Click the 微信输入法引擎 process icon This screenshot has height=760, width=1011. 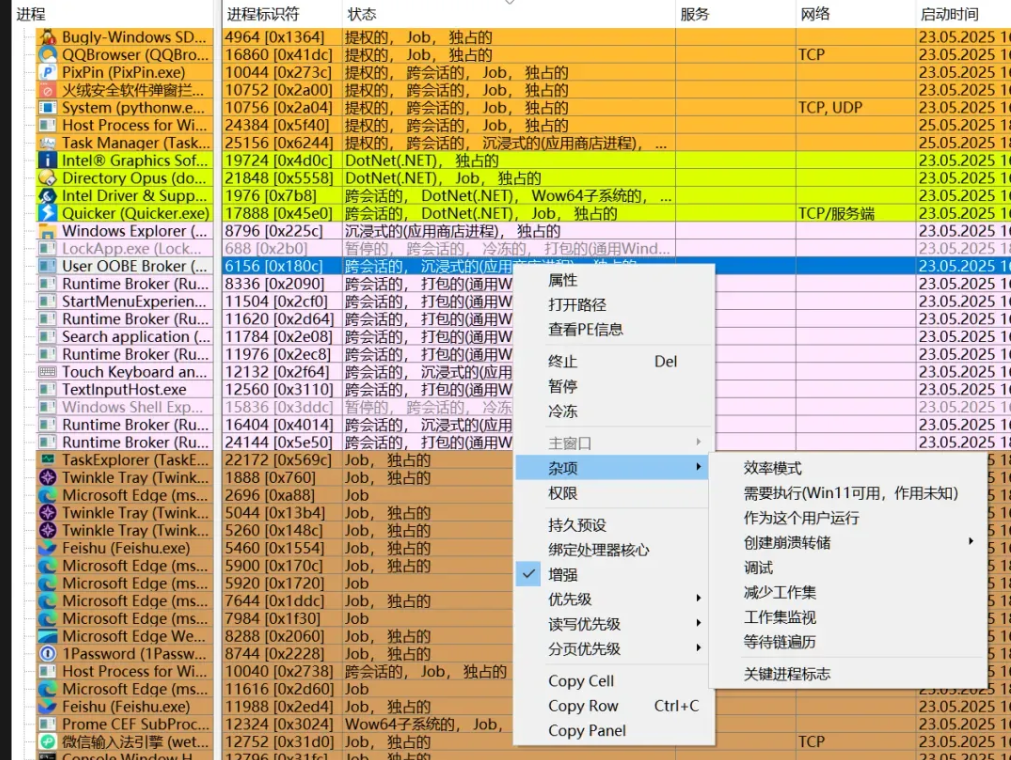pyautogui.click(x=48, y=742)
